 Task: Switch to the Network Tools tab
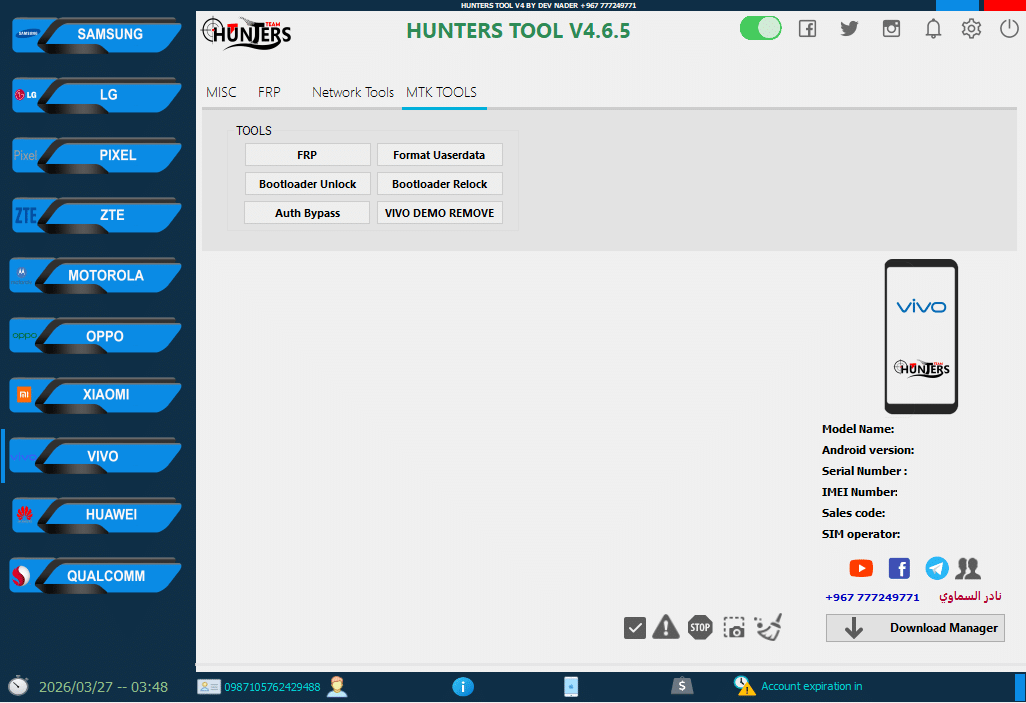[353, 92]
